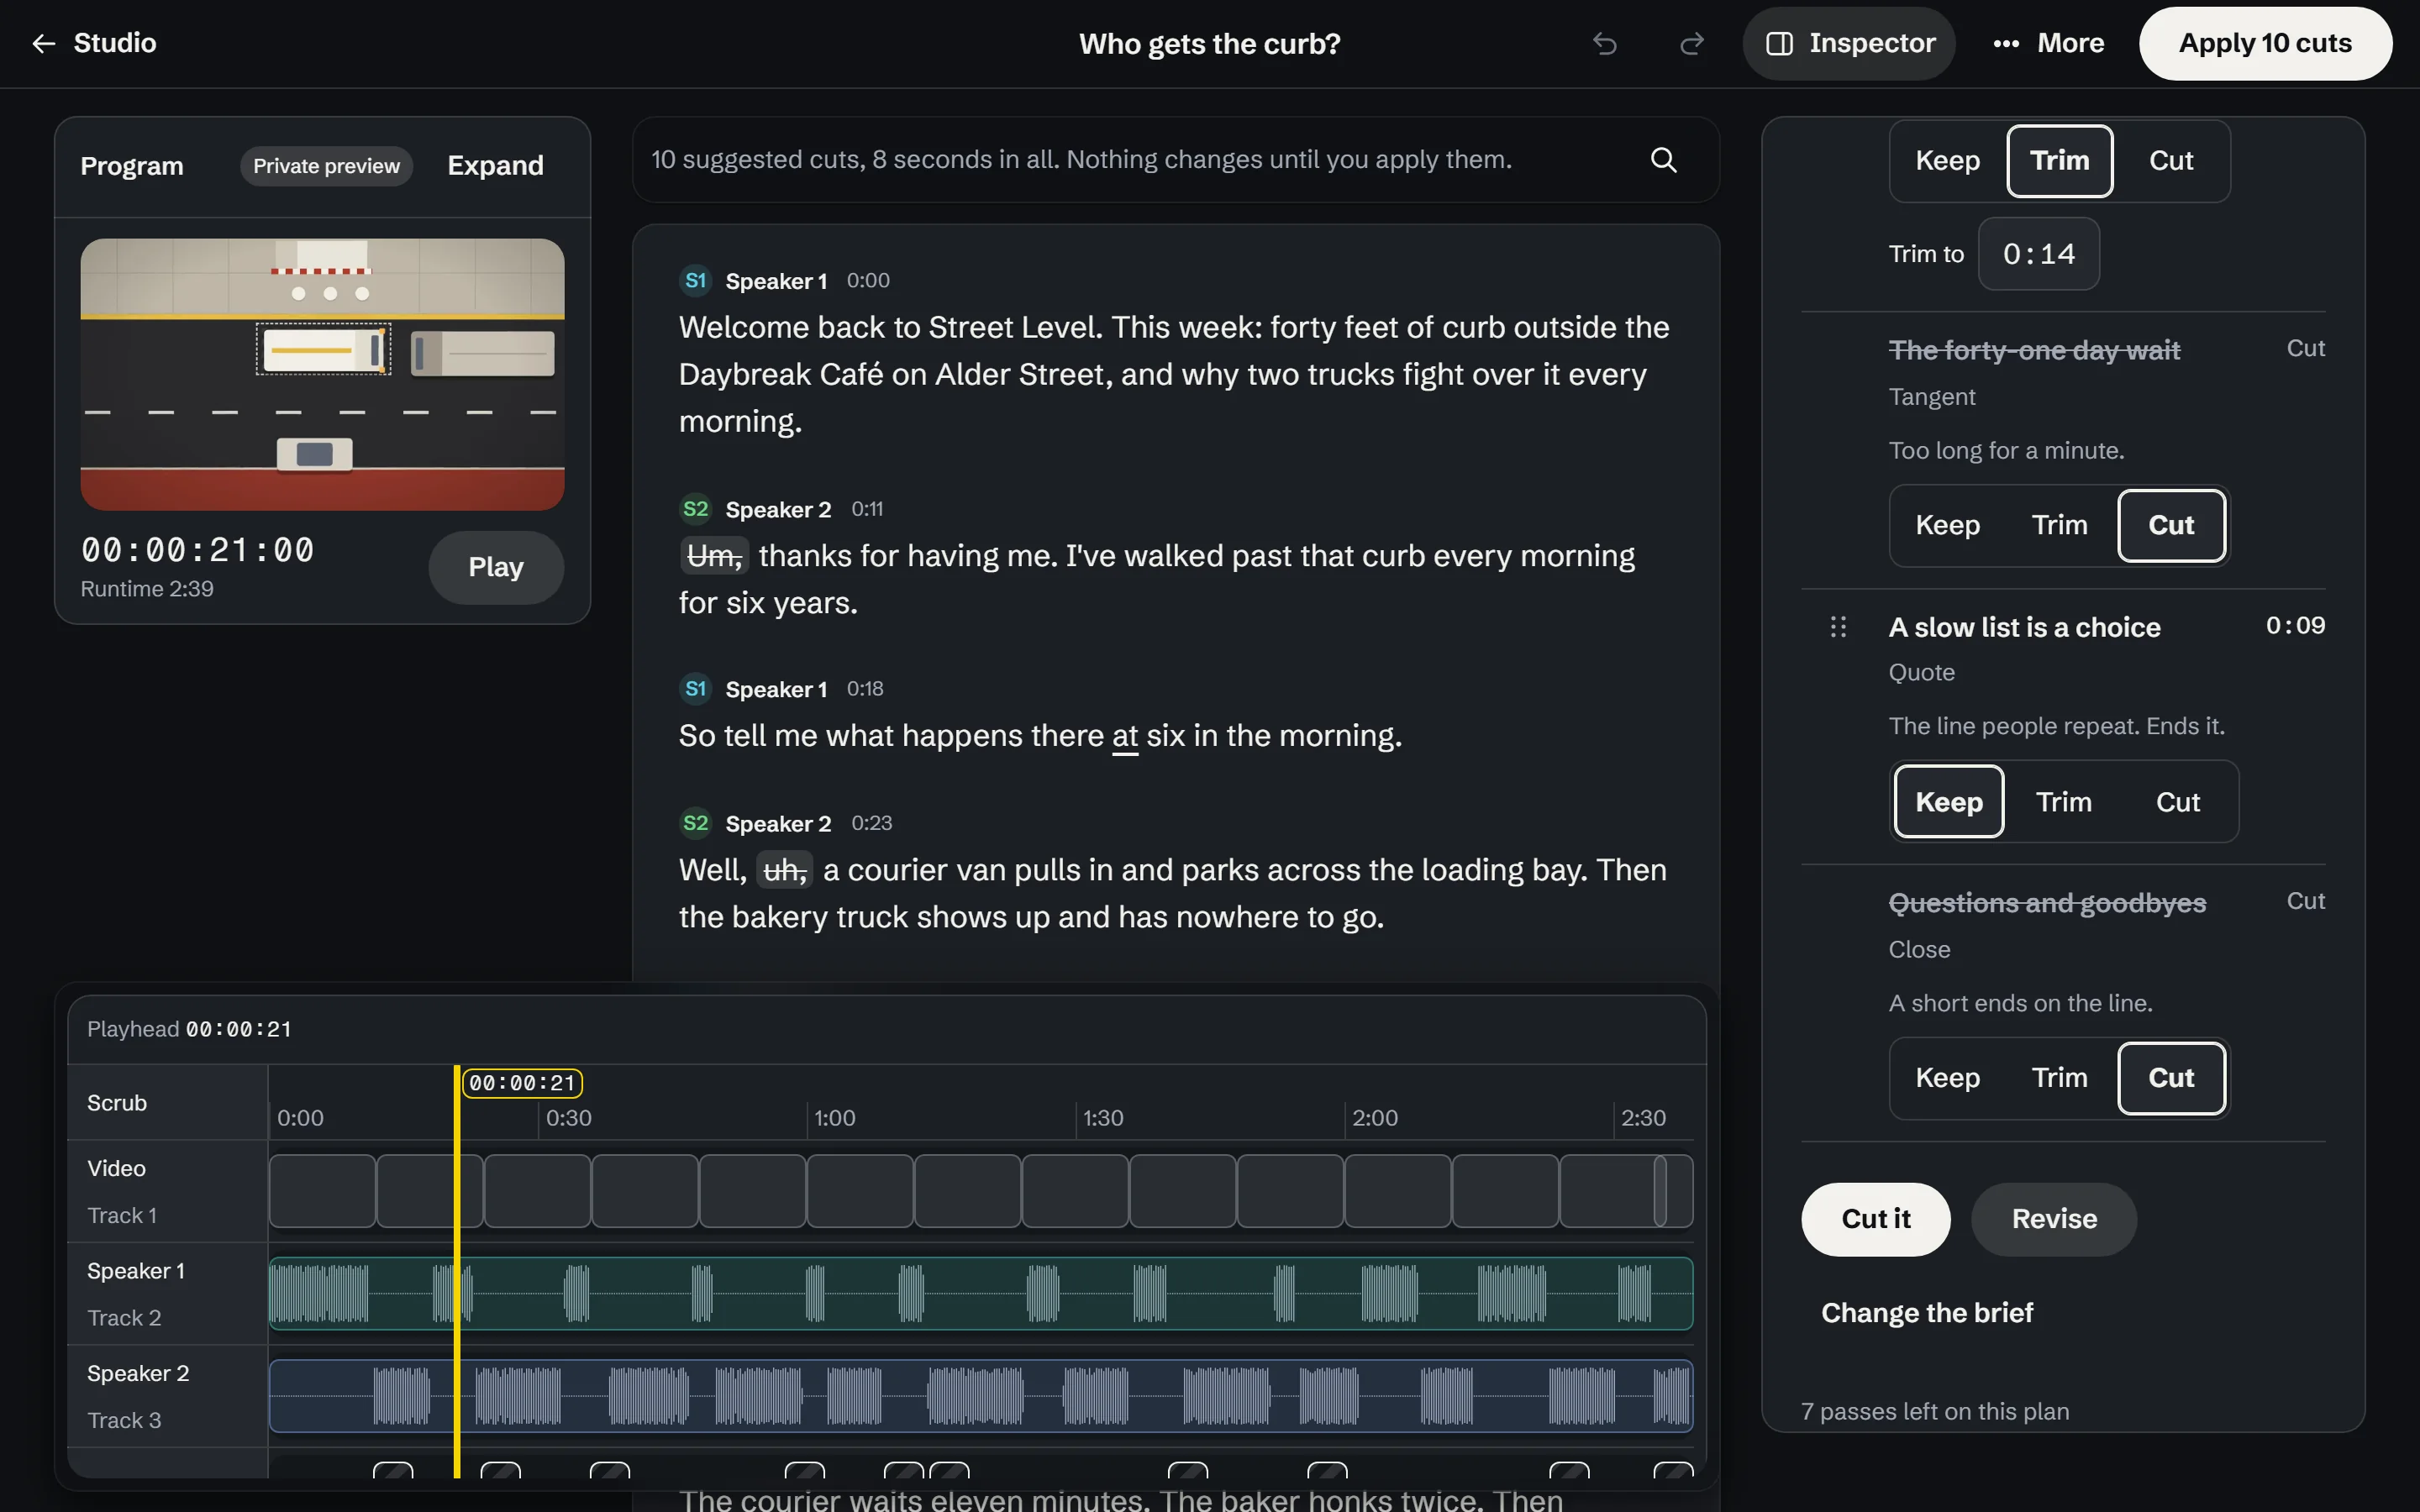Screen dimensions: 2420x1512
Task: Click the Revise button
Action: click(x=2054, y=1219)
